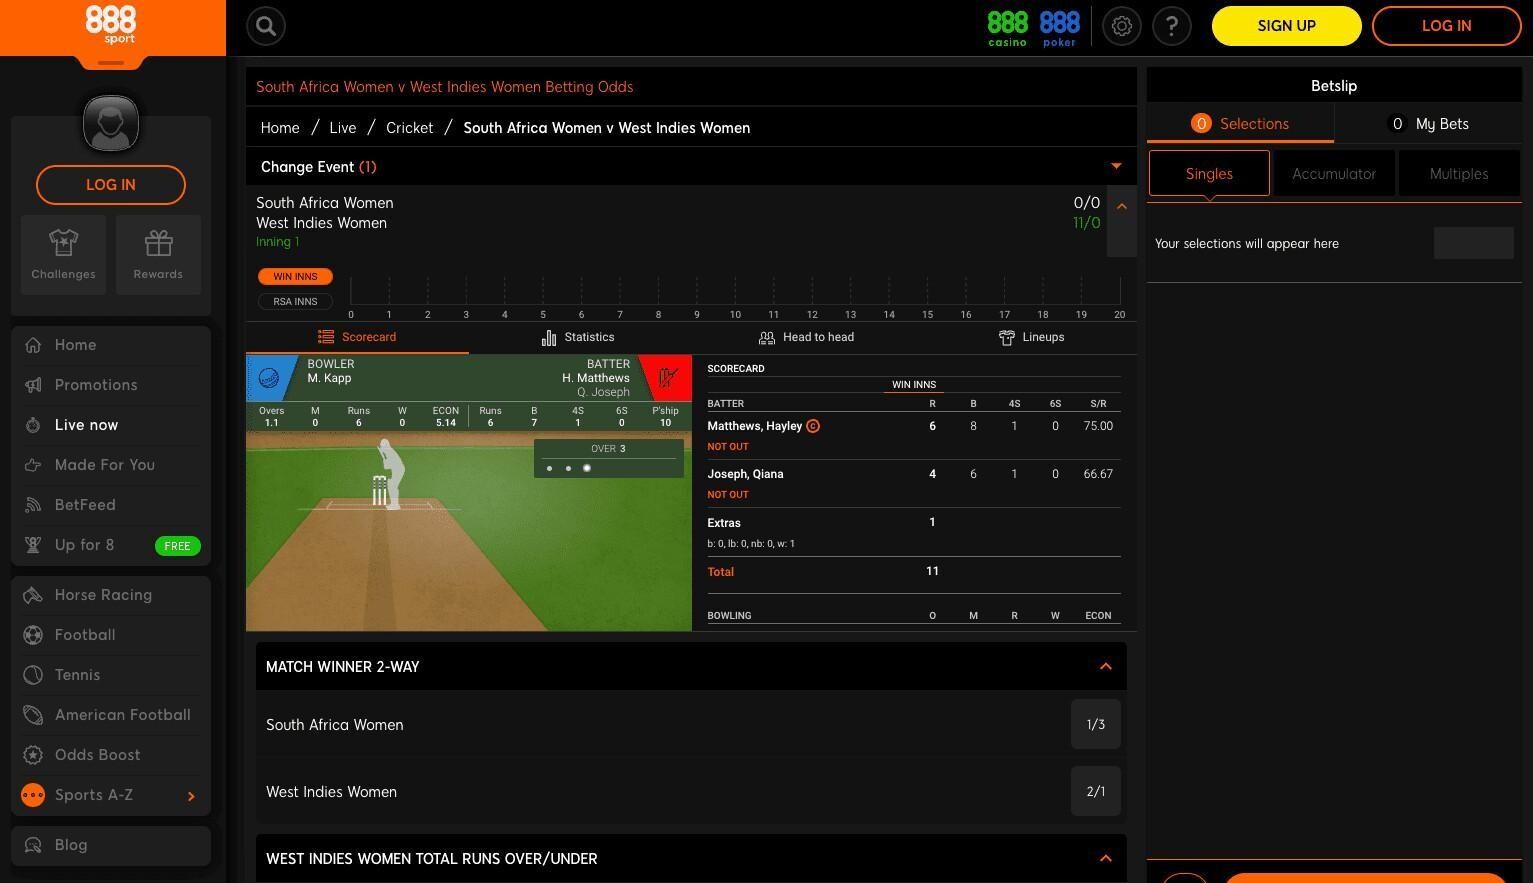
Task: Click the Football ball icon
Action: (33, 635)
